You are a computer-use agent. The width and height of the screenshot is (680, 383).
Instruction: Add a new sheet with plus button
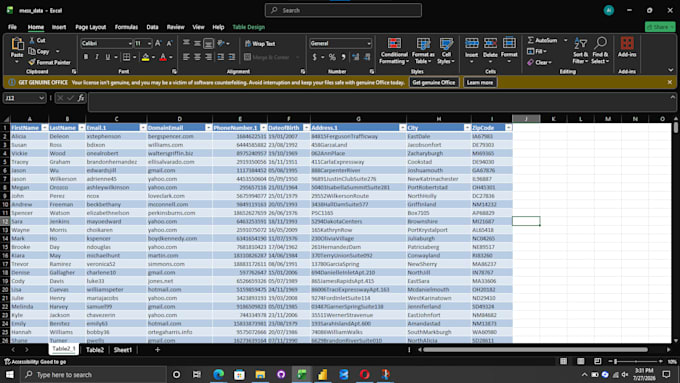coord(157,350)
